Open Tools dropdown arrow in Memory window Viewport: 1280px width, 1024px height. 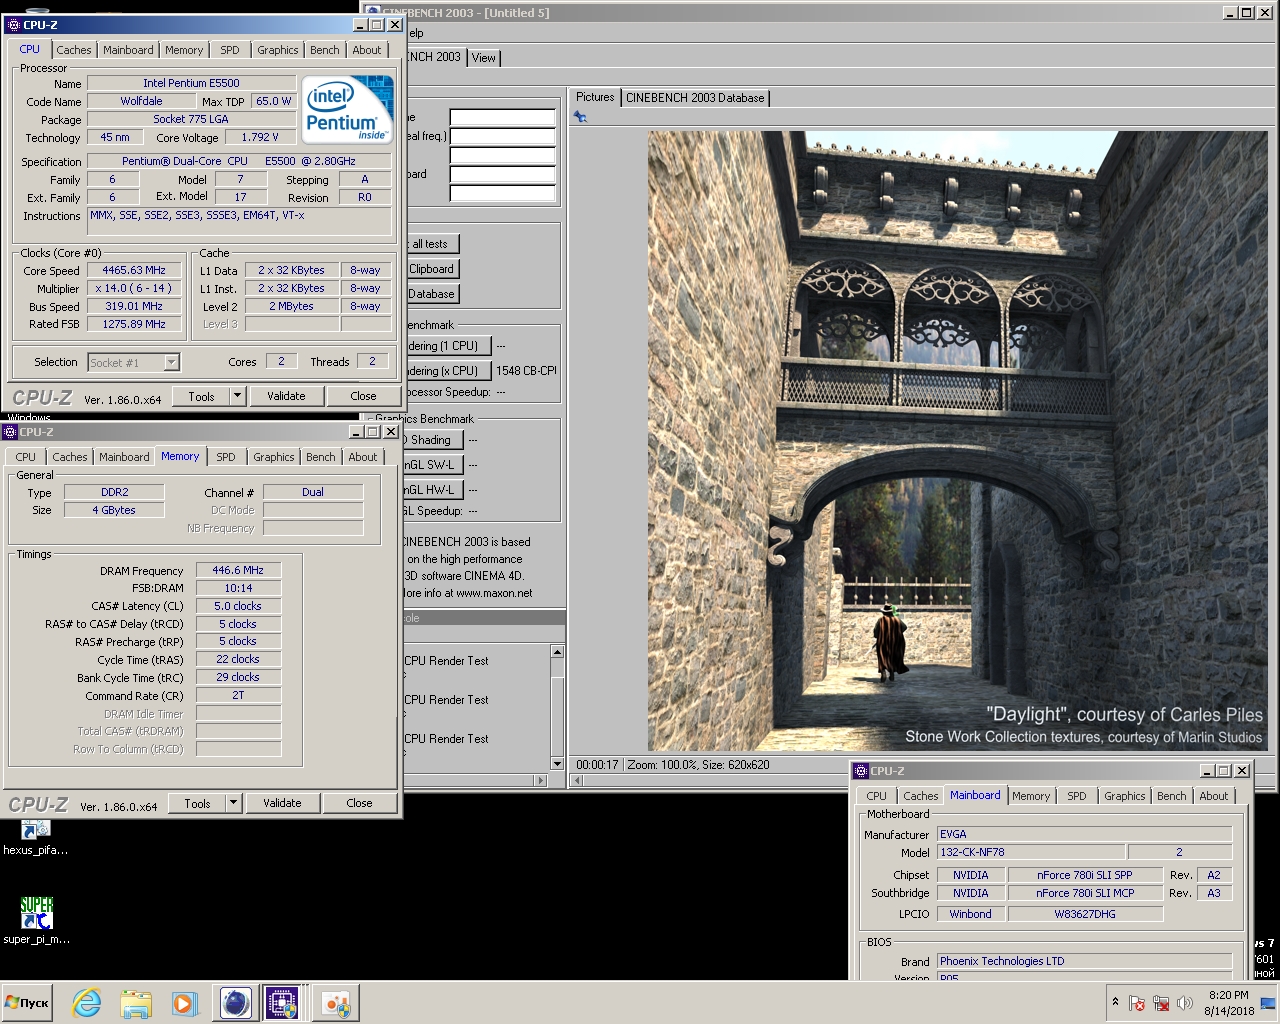pos(234,803)
